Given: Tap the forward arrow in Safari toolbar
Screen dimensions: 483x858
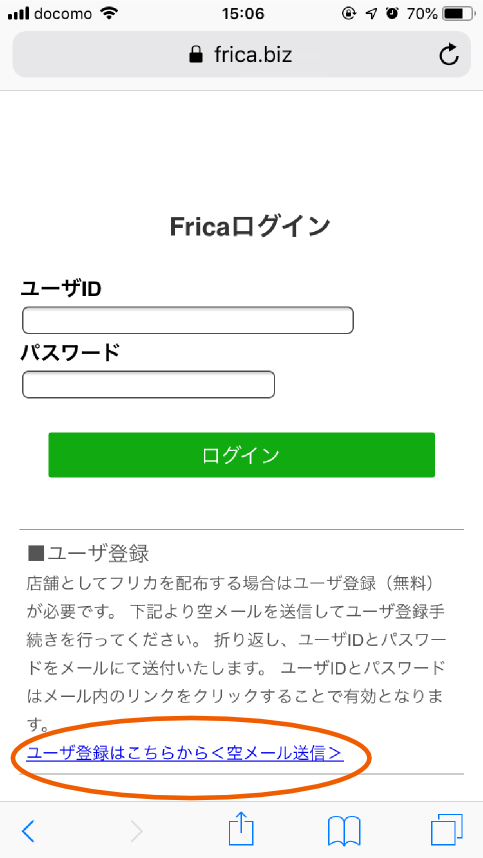Looking at the screenshot, I should 137,831.
